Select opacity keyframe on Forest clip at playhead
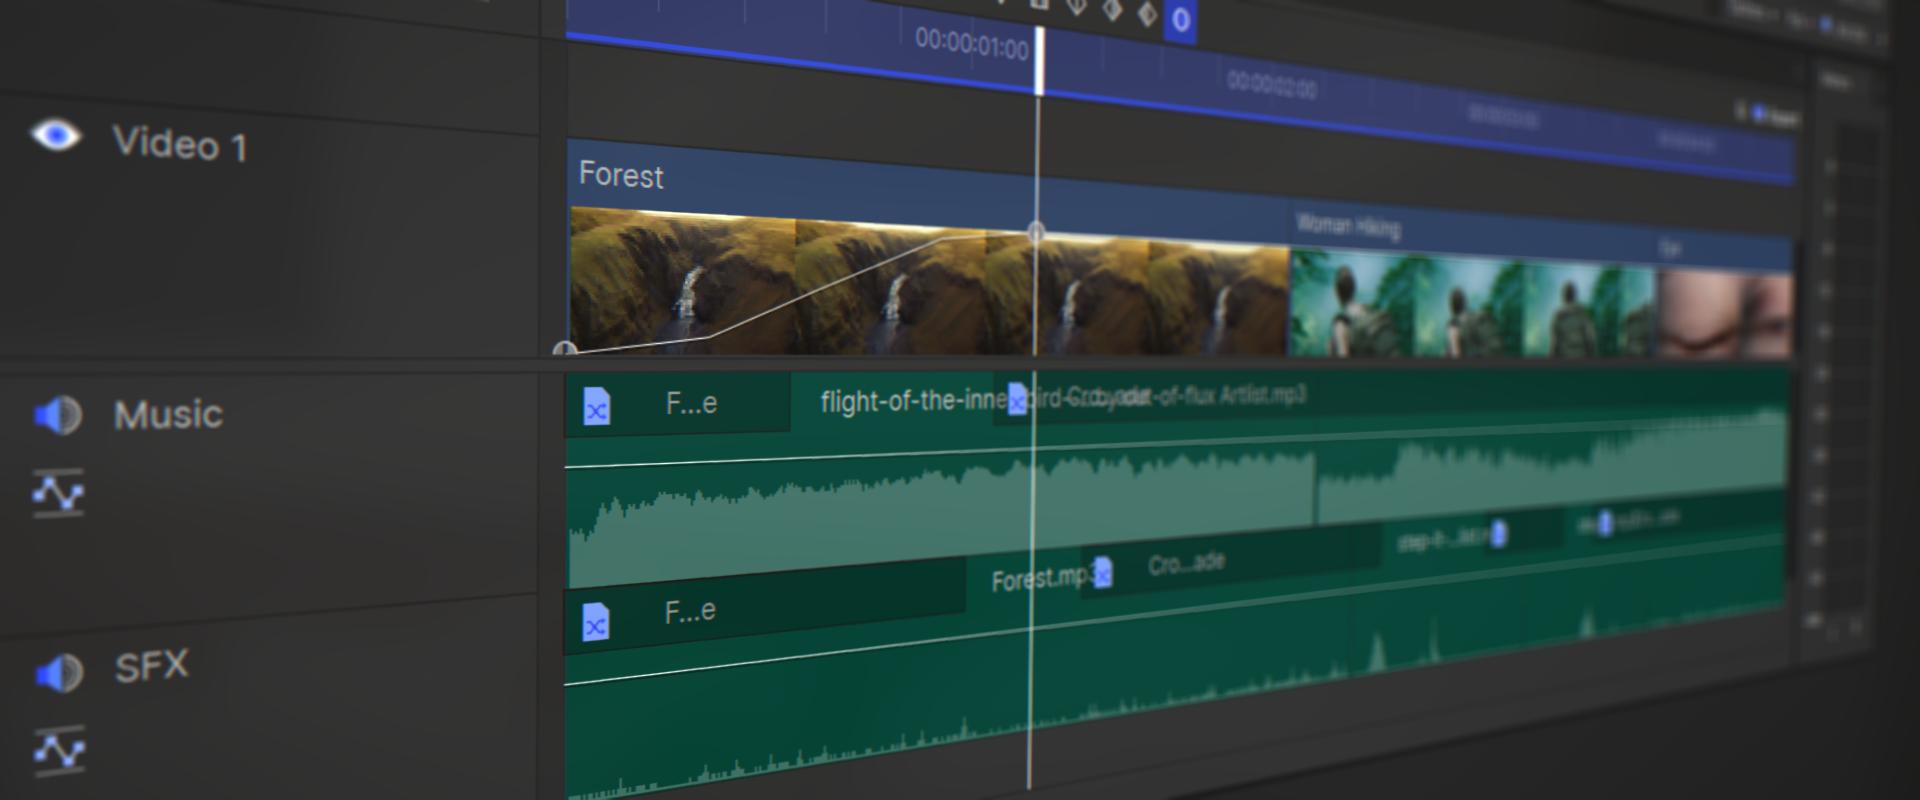Image resolution: width=1920 pixels, height=800 pixels. click(1036, 232)
